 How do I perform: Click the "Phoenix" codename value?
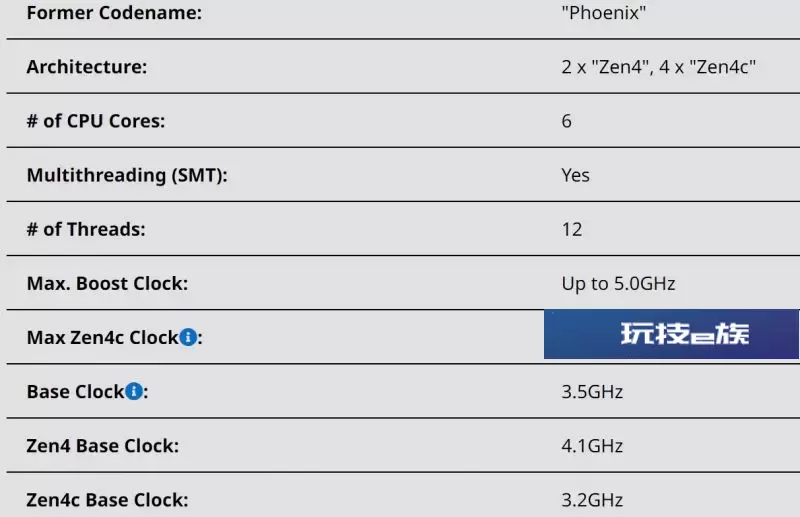tap(604, 13)
